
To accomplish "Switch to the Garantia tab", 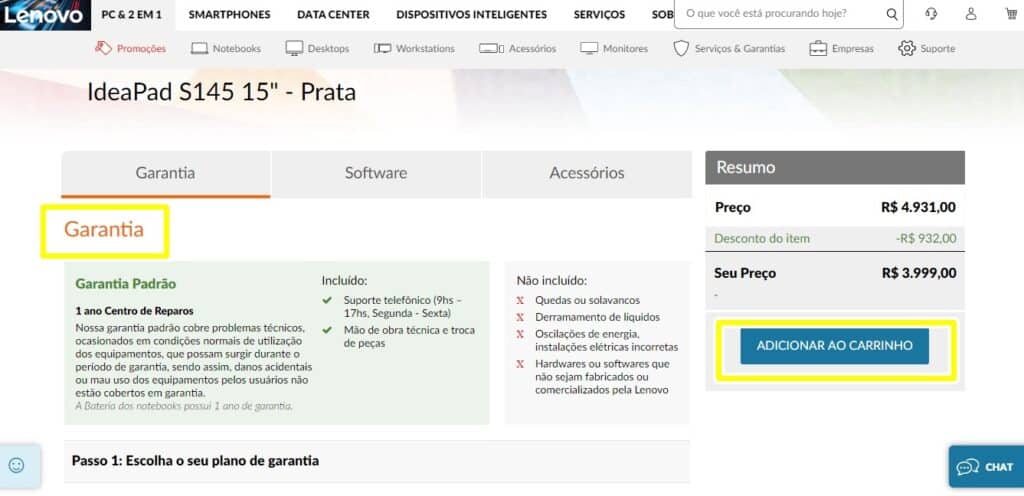I will click(165, 174).
